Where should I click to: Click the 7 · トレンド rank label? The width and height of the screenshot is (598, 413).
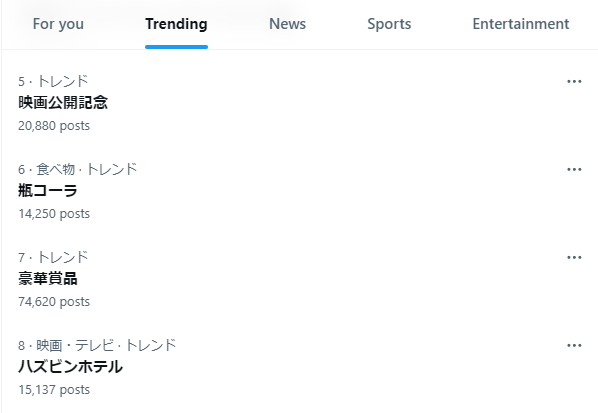(x=53, y=257)
